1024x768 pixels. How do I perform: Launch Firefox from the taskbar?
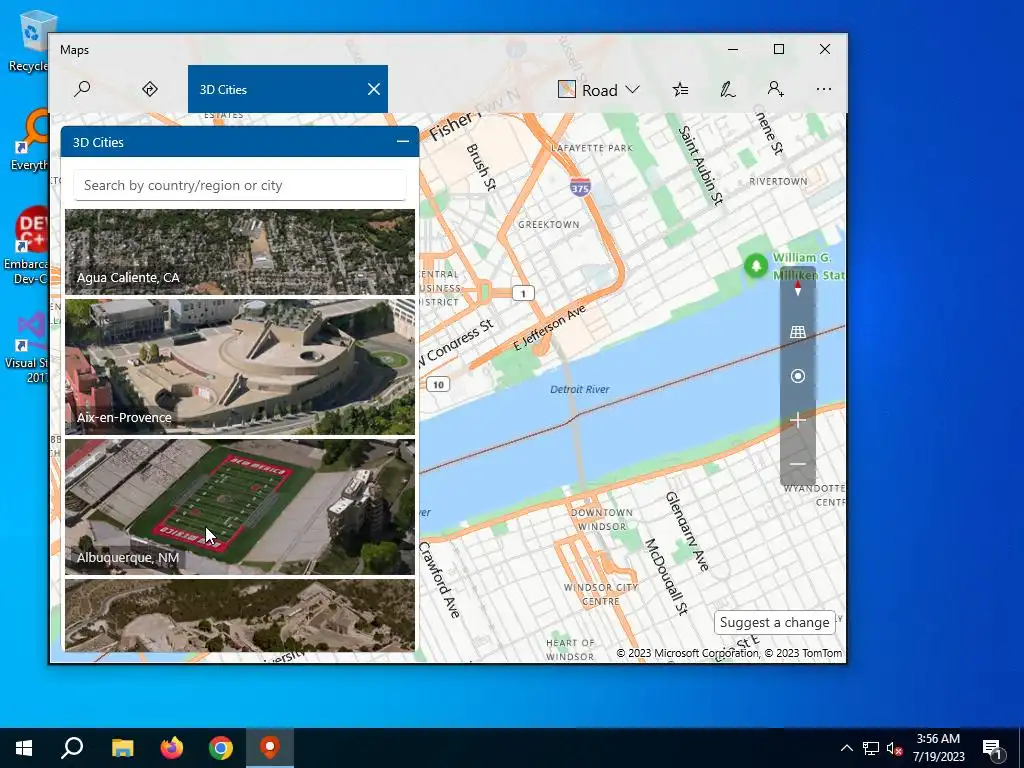point(172,748)
